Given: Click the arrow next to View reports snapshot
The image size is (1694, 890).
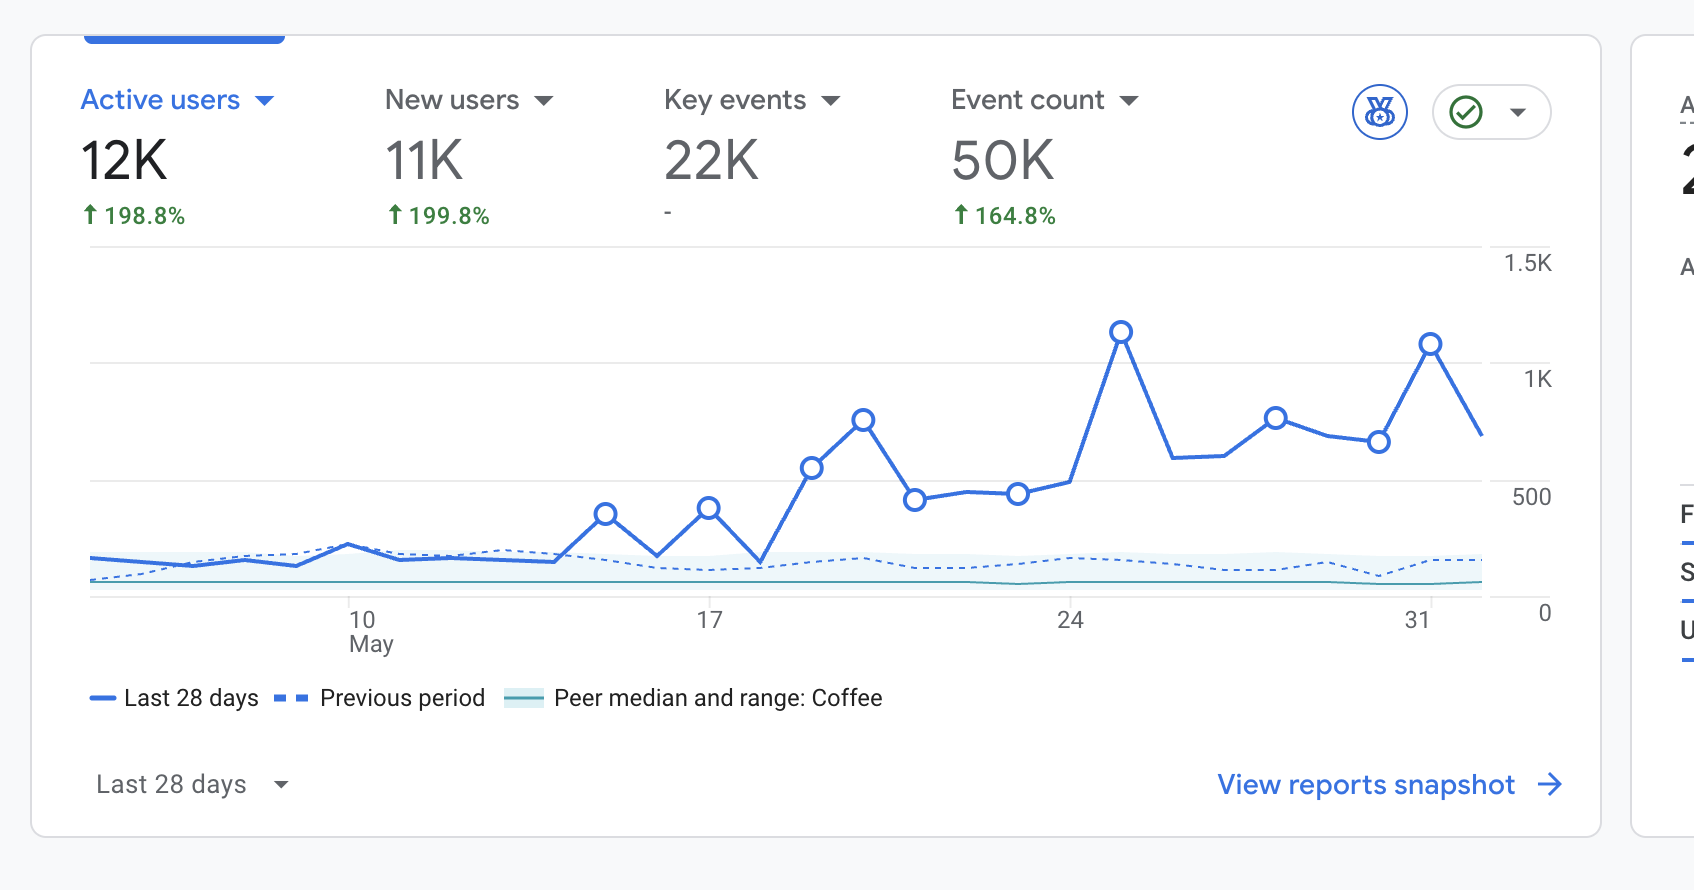Looking at the screenshot, I should (1550, 785).
